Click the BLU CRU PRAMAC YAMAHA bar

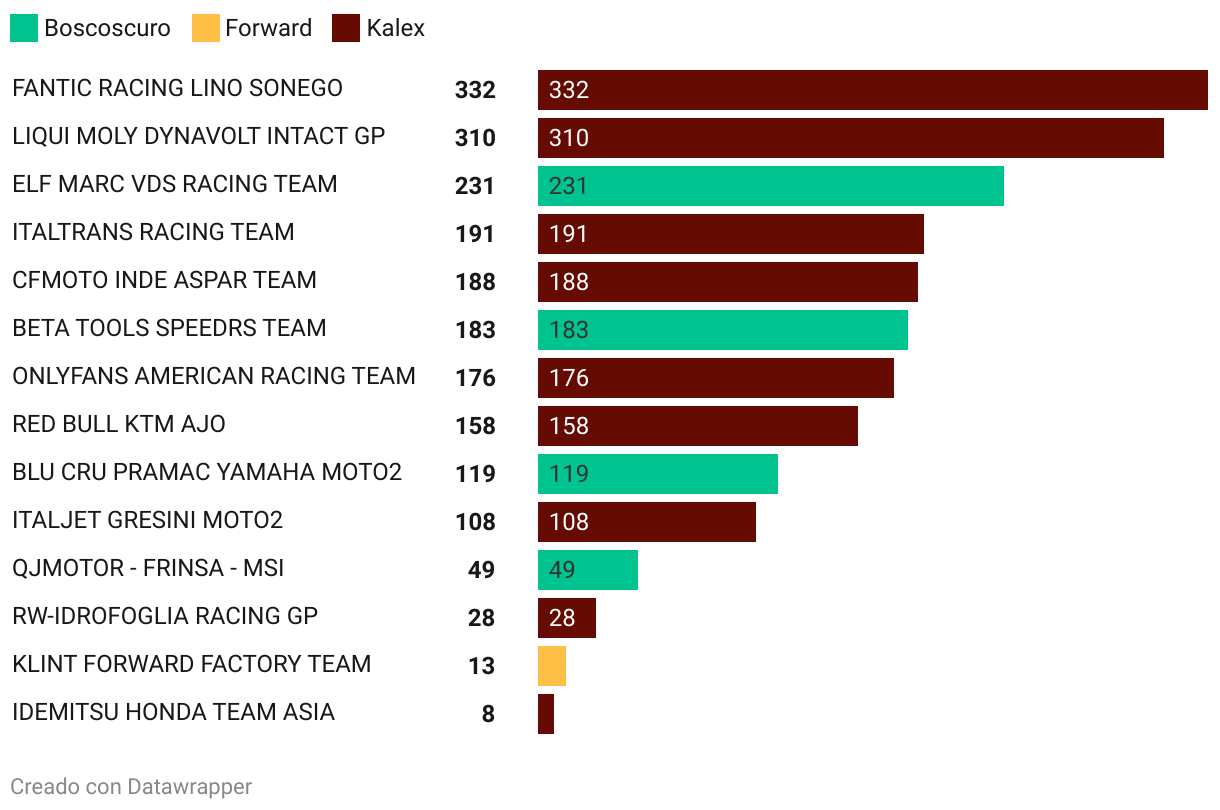658,474
